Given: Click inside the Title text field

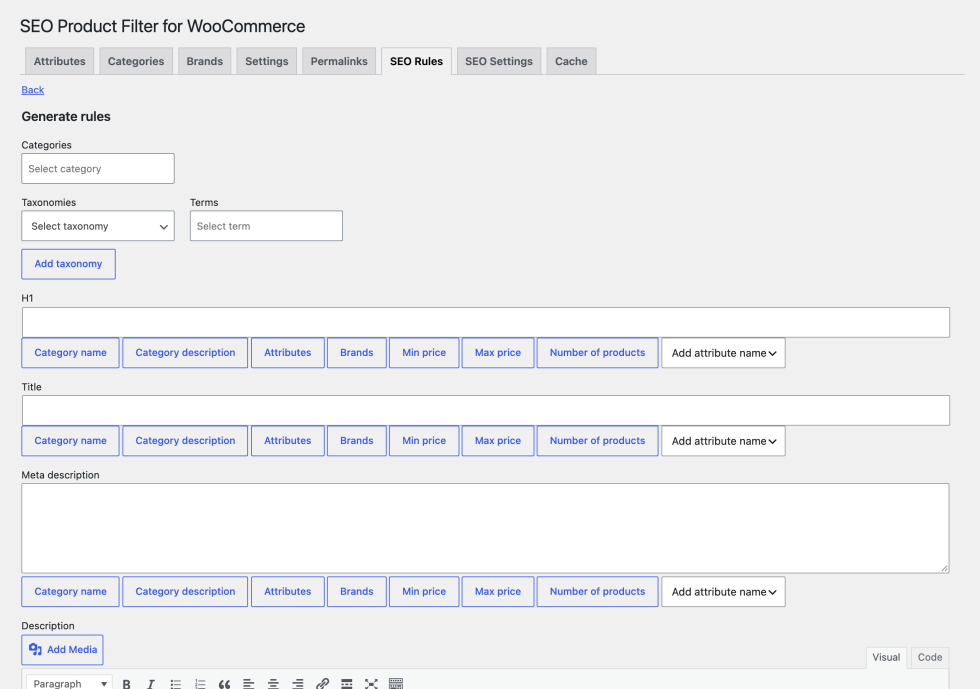Looking at the screenshot, I should 486,411.
